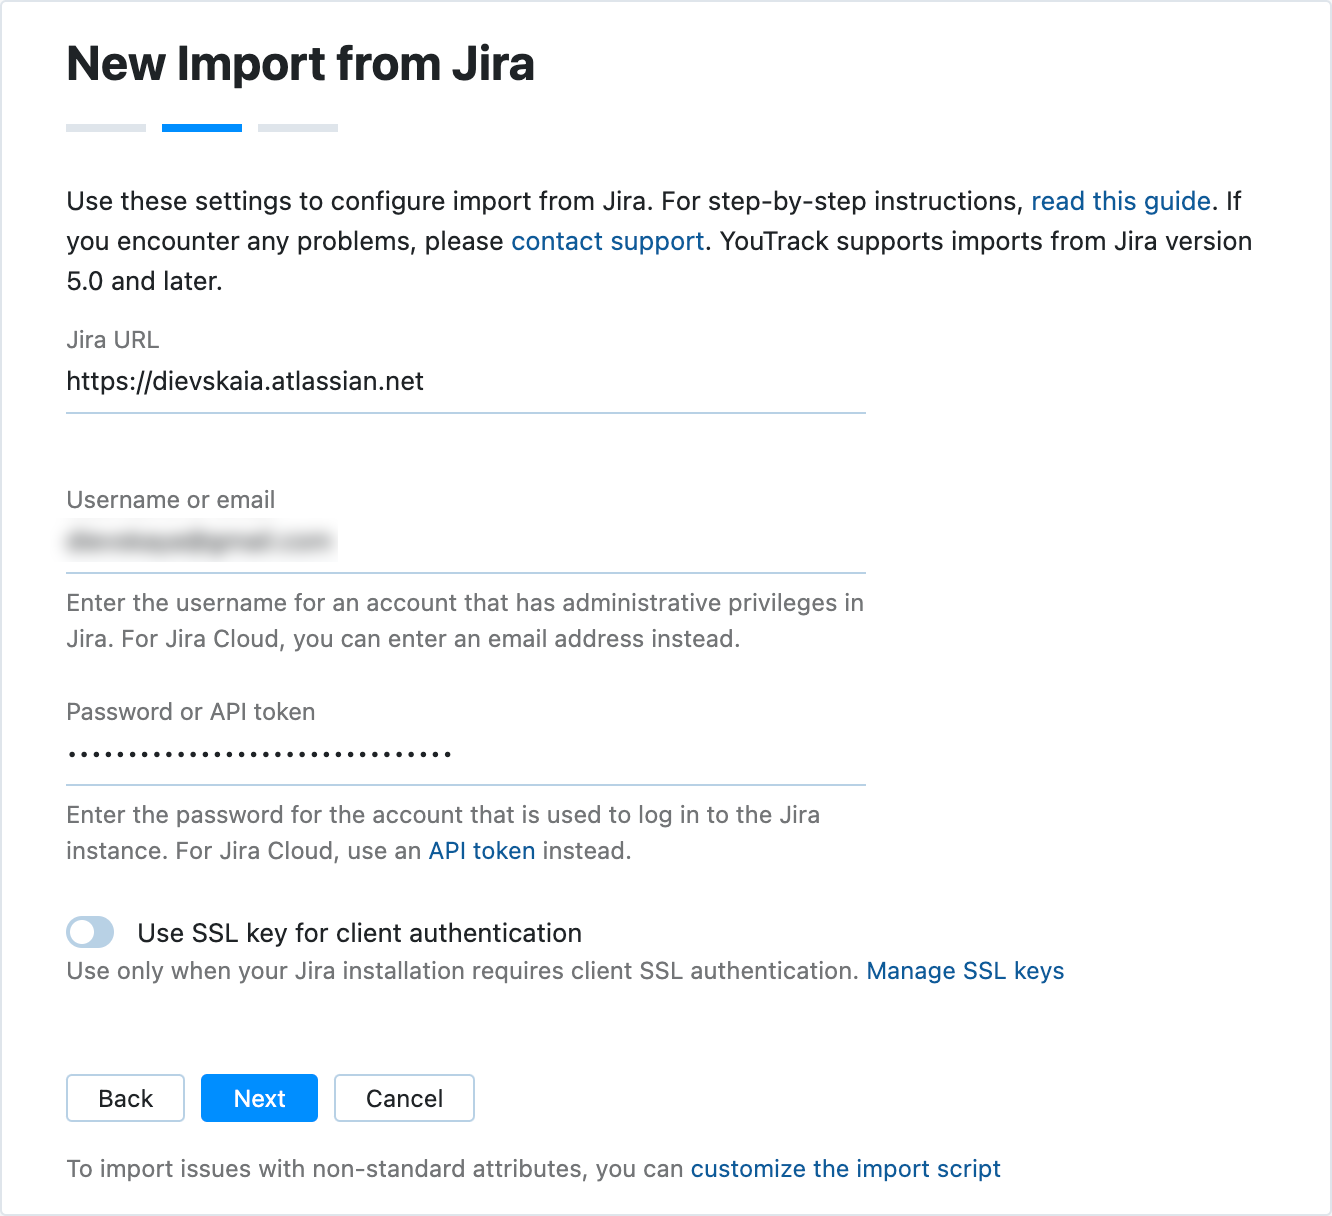
Task: Select the masked password dots
Action: click(258, 752)
